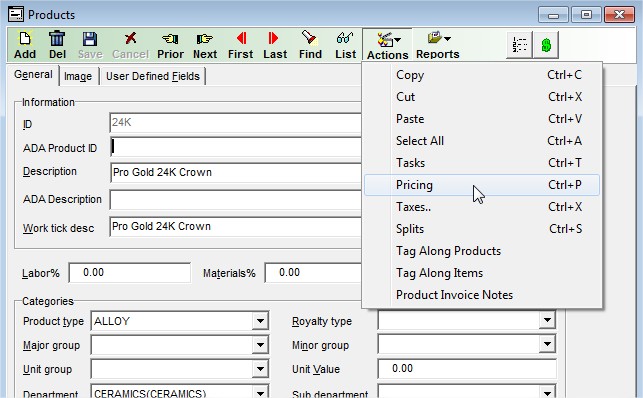Go to the First record
Image resolution: width=643 pixels, height=398 pixels.
(241, 45)
